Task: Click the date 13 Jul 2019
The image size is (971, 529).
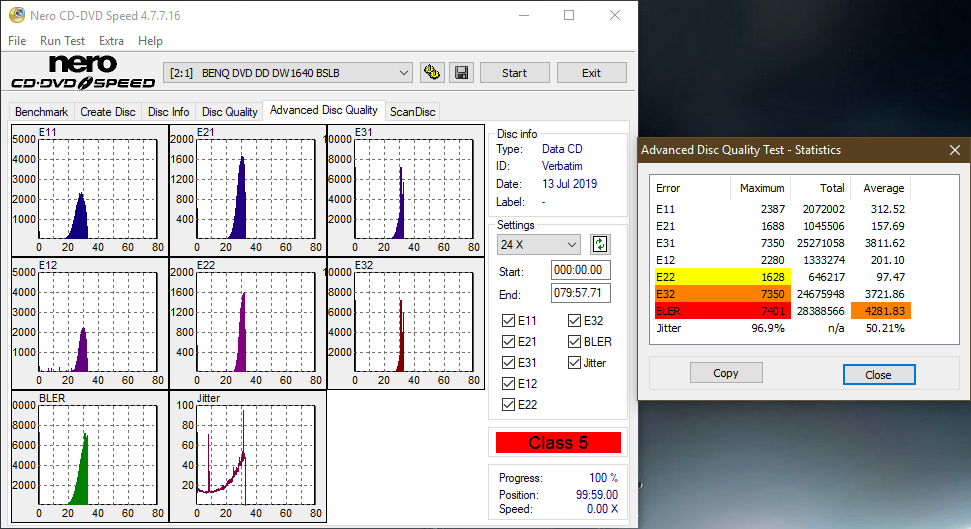Action: 569,184
